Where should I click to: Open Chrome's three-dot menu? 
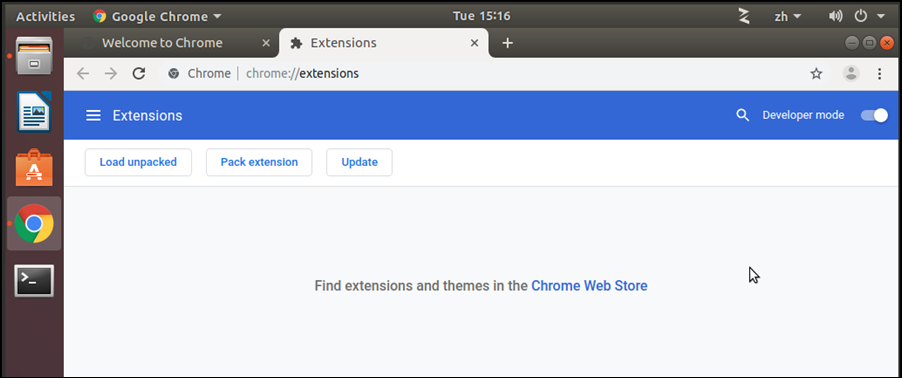879,74
